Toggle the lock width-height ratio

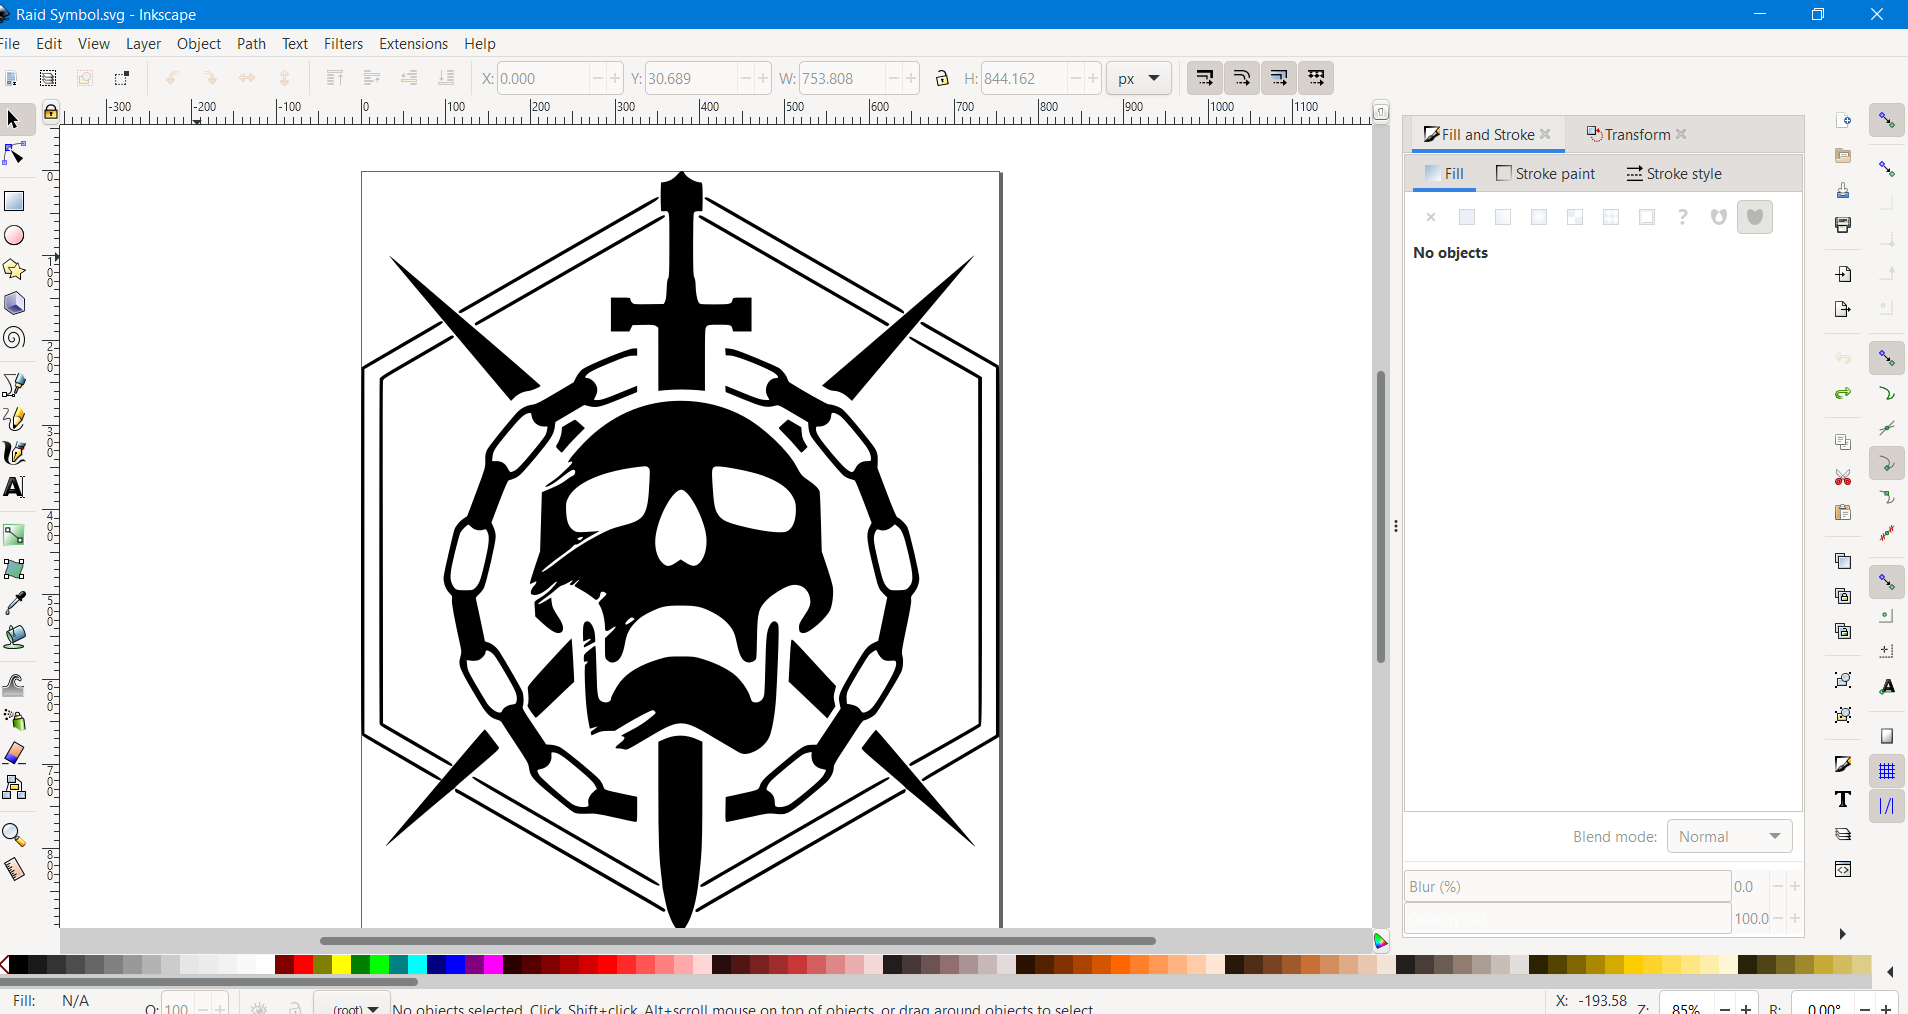(x=941, y=78)
